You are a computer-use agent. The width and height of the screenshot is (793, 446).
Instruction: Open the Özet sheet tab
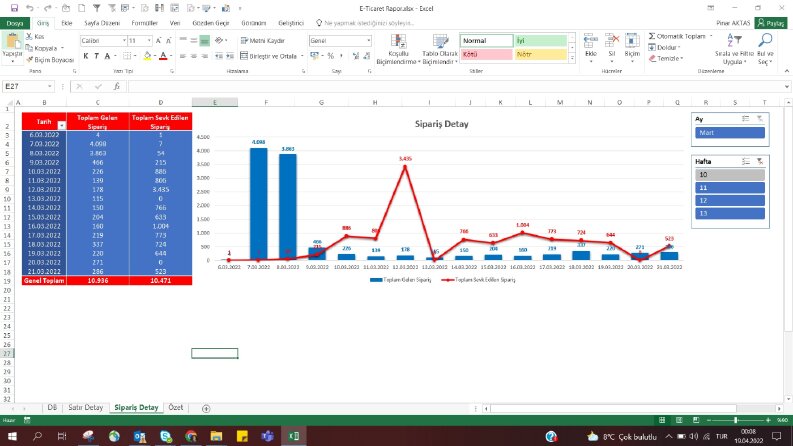[x=175, y=408]
